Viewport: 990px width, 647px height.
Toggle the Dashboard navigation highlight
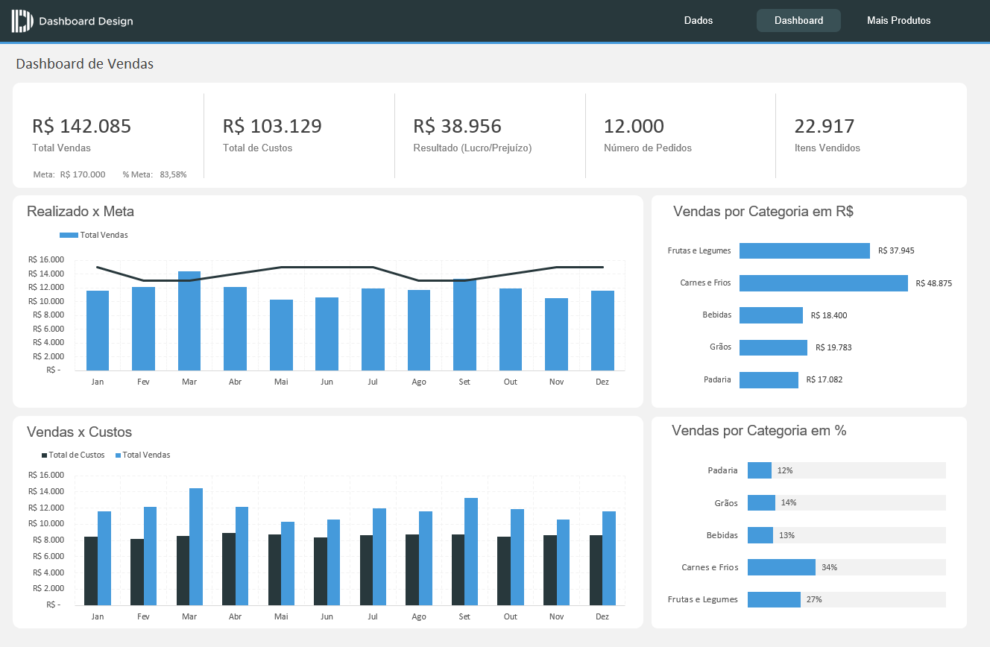pos(798,20)
